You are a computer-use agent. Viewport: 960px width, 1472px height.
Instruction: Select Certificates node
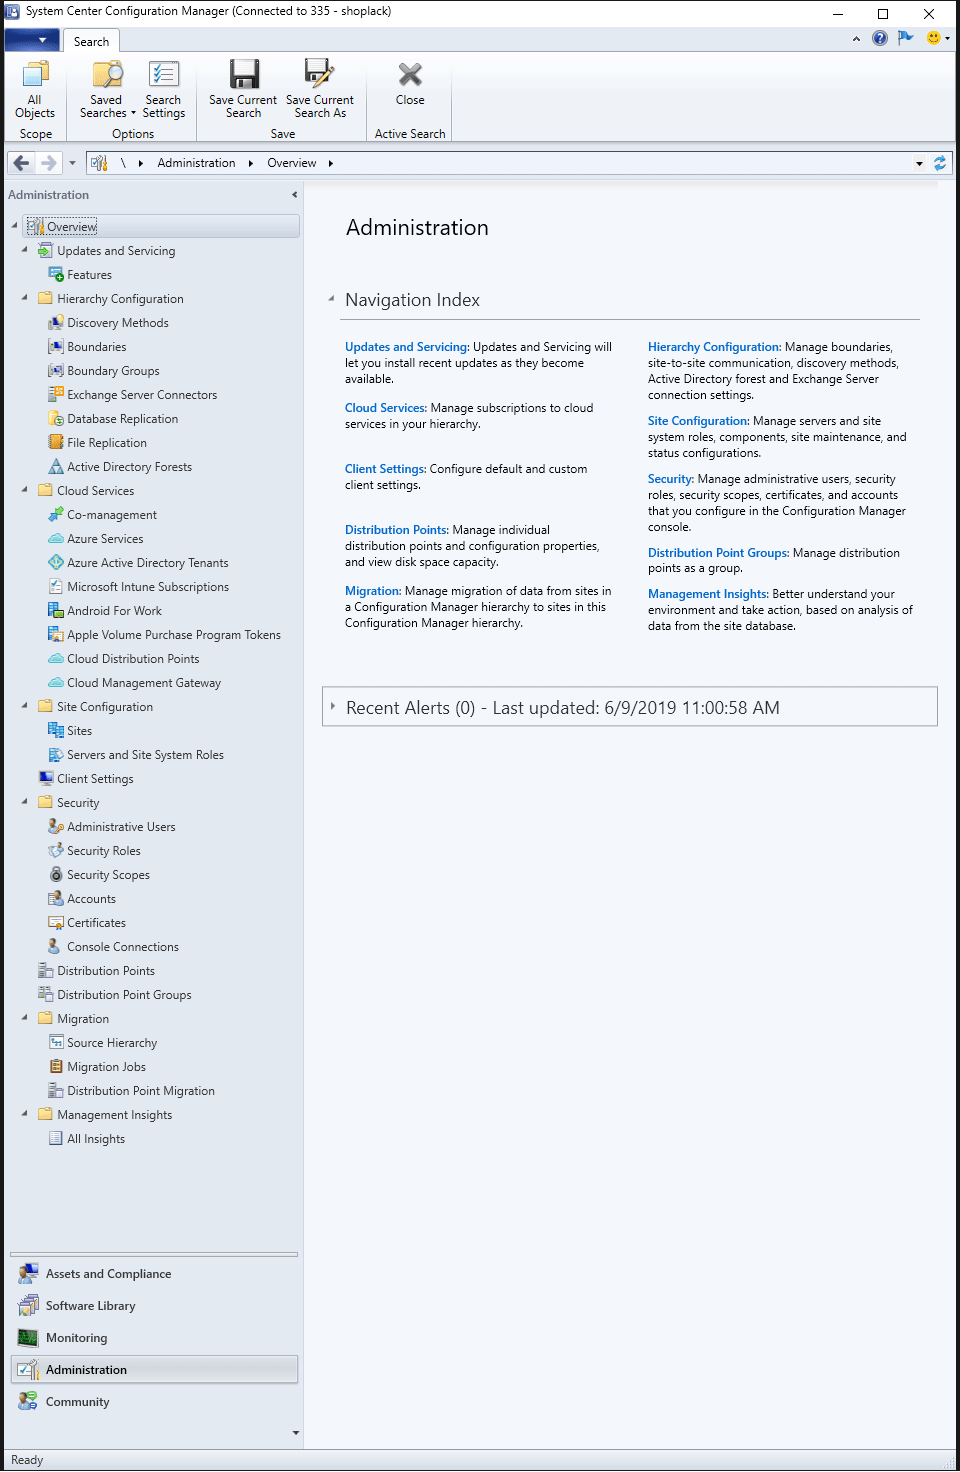[96, 923]
